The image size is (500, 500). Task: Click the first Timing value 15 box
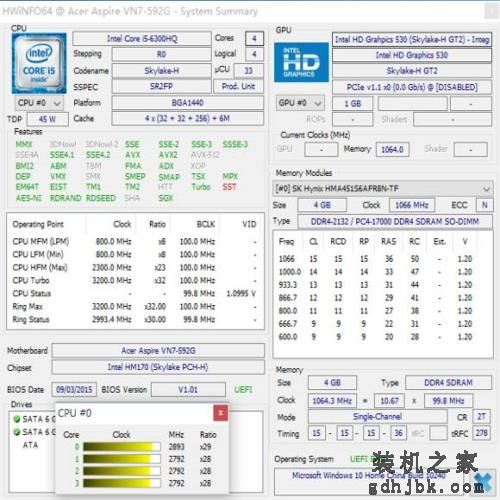tap(316, 433)
